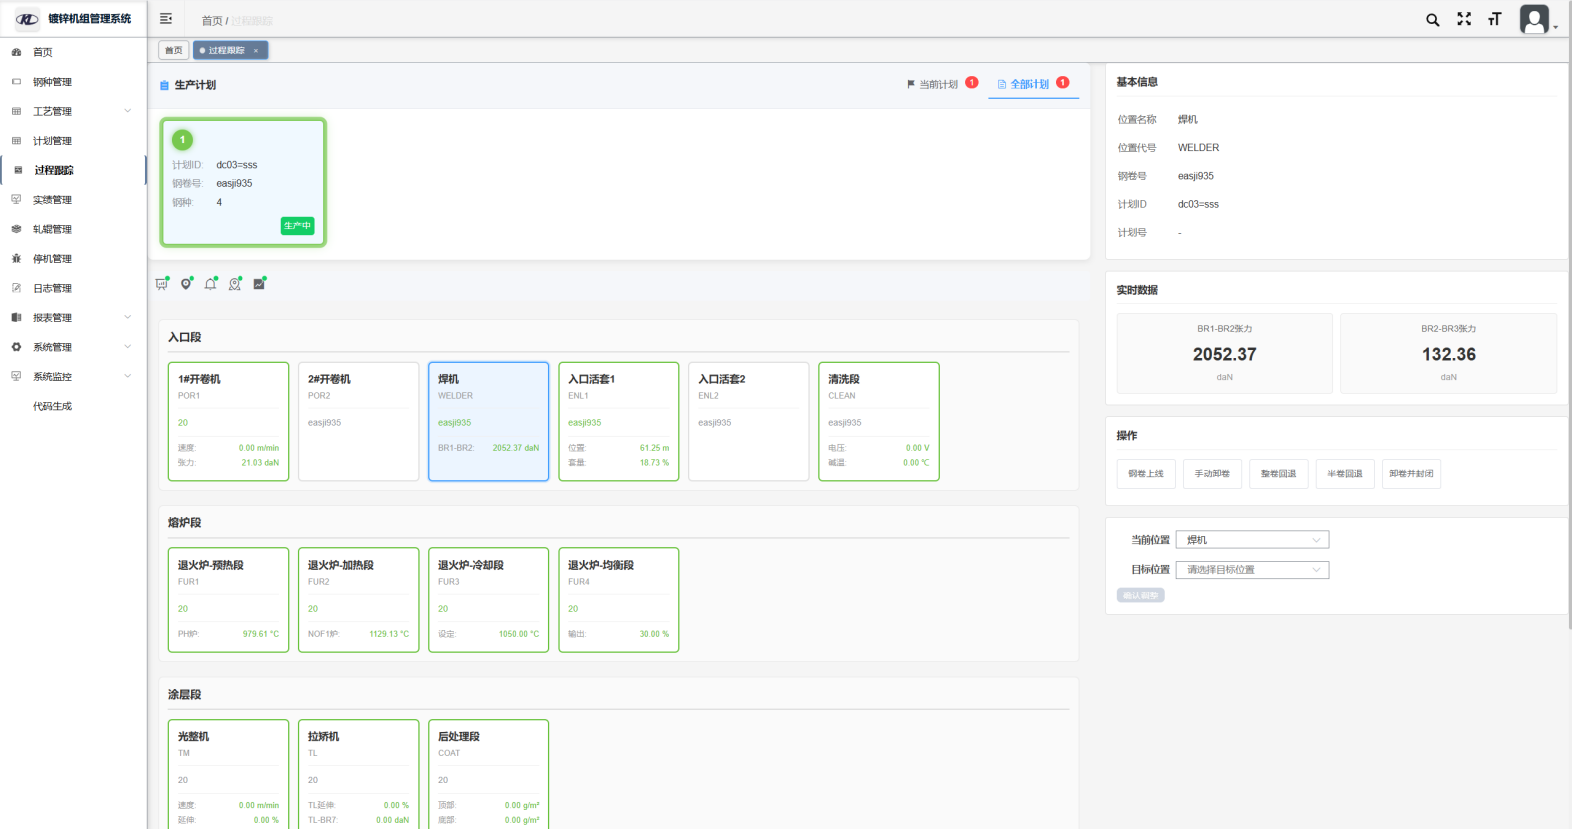
Task: Expand the 工艺管理 sidebar menu
Action: coord(72,111)
